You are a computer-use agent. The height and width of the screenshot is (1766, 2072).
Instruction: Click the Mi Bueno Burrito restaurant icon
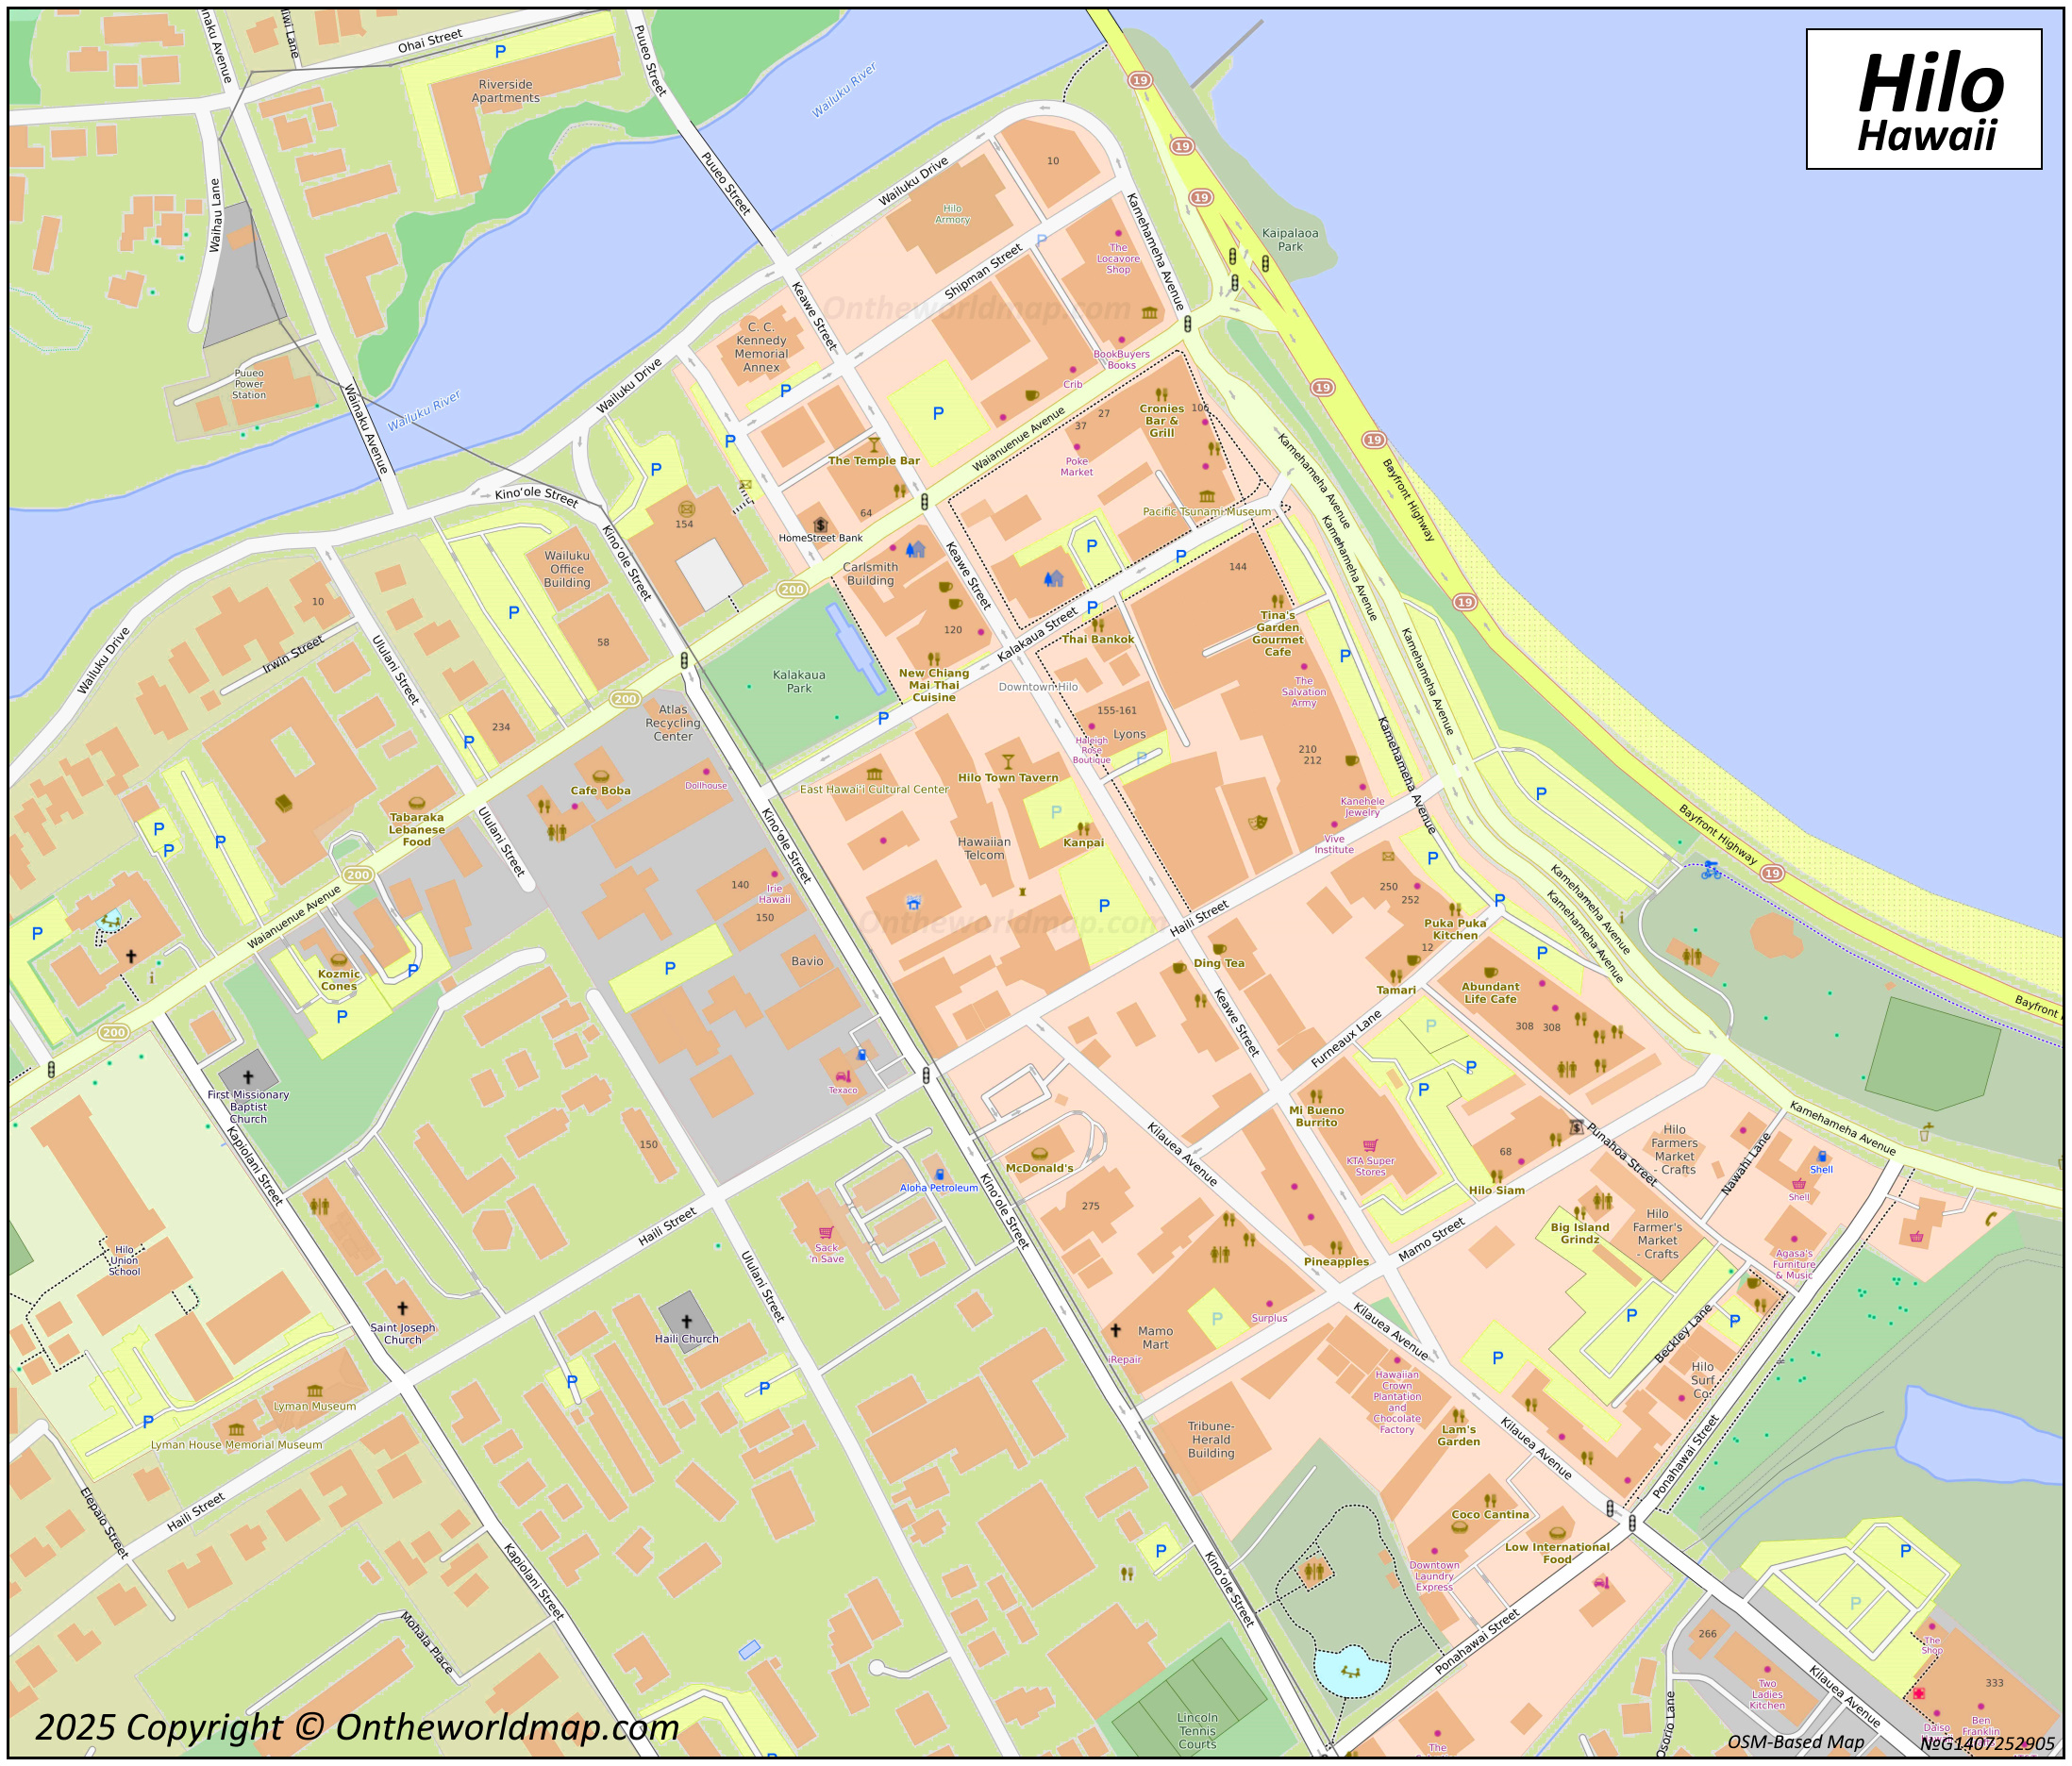[x=1316, y=1096]
